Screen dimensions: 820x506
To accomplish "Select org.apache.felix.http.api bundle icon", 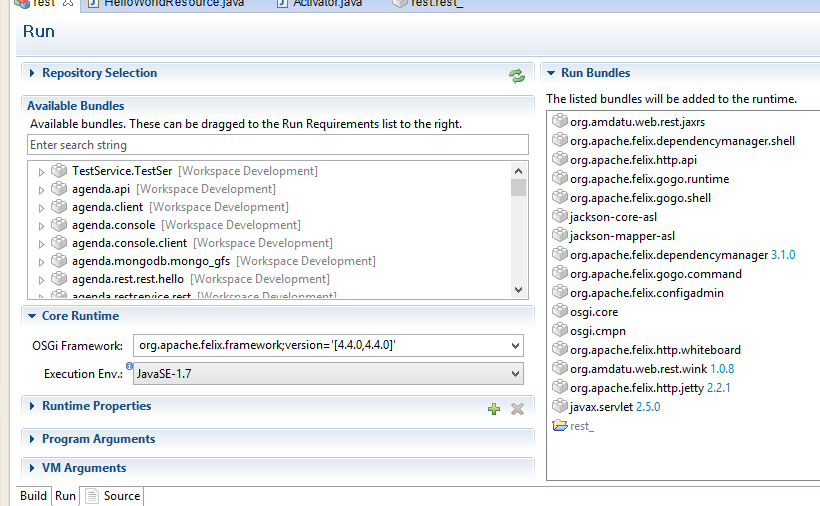I will click(x=560, y=158).
